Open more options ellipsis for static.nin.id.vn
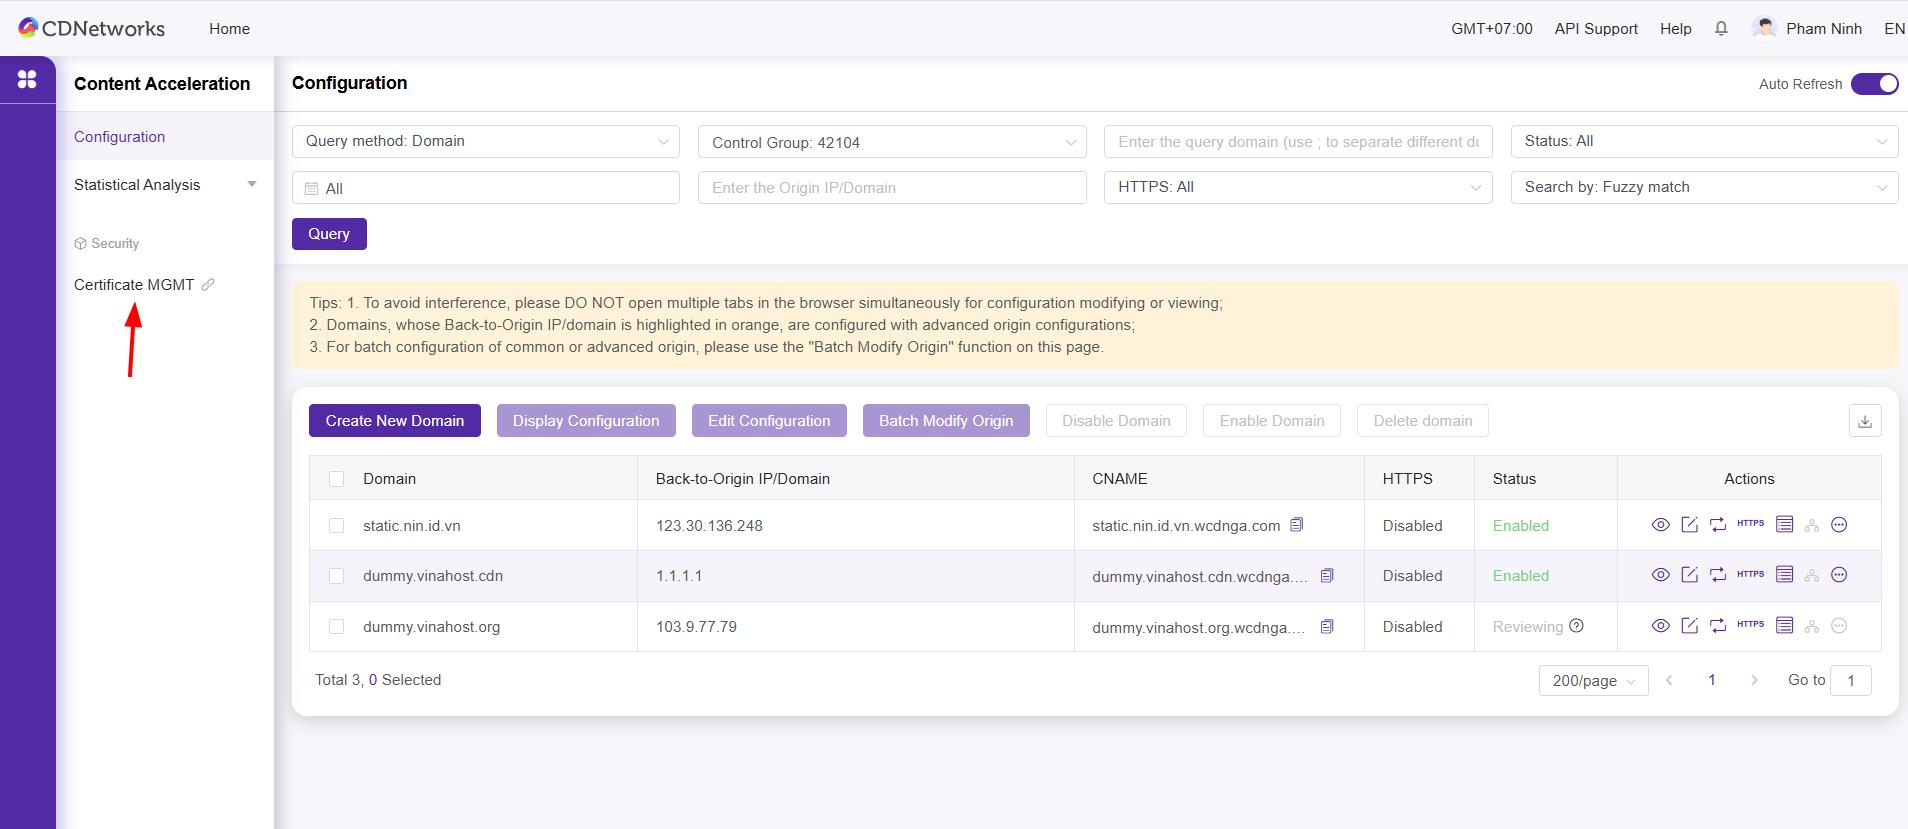Screen dimensions: 1908x829 [1839, 525]
